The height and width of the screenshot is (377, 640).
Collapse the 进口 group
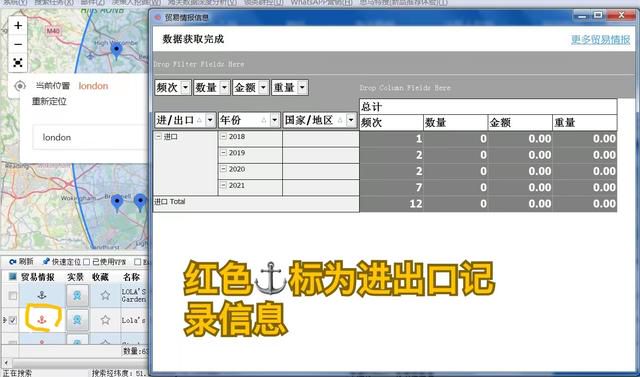[158, 137]
